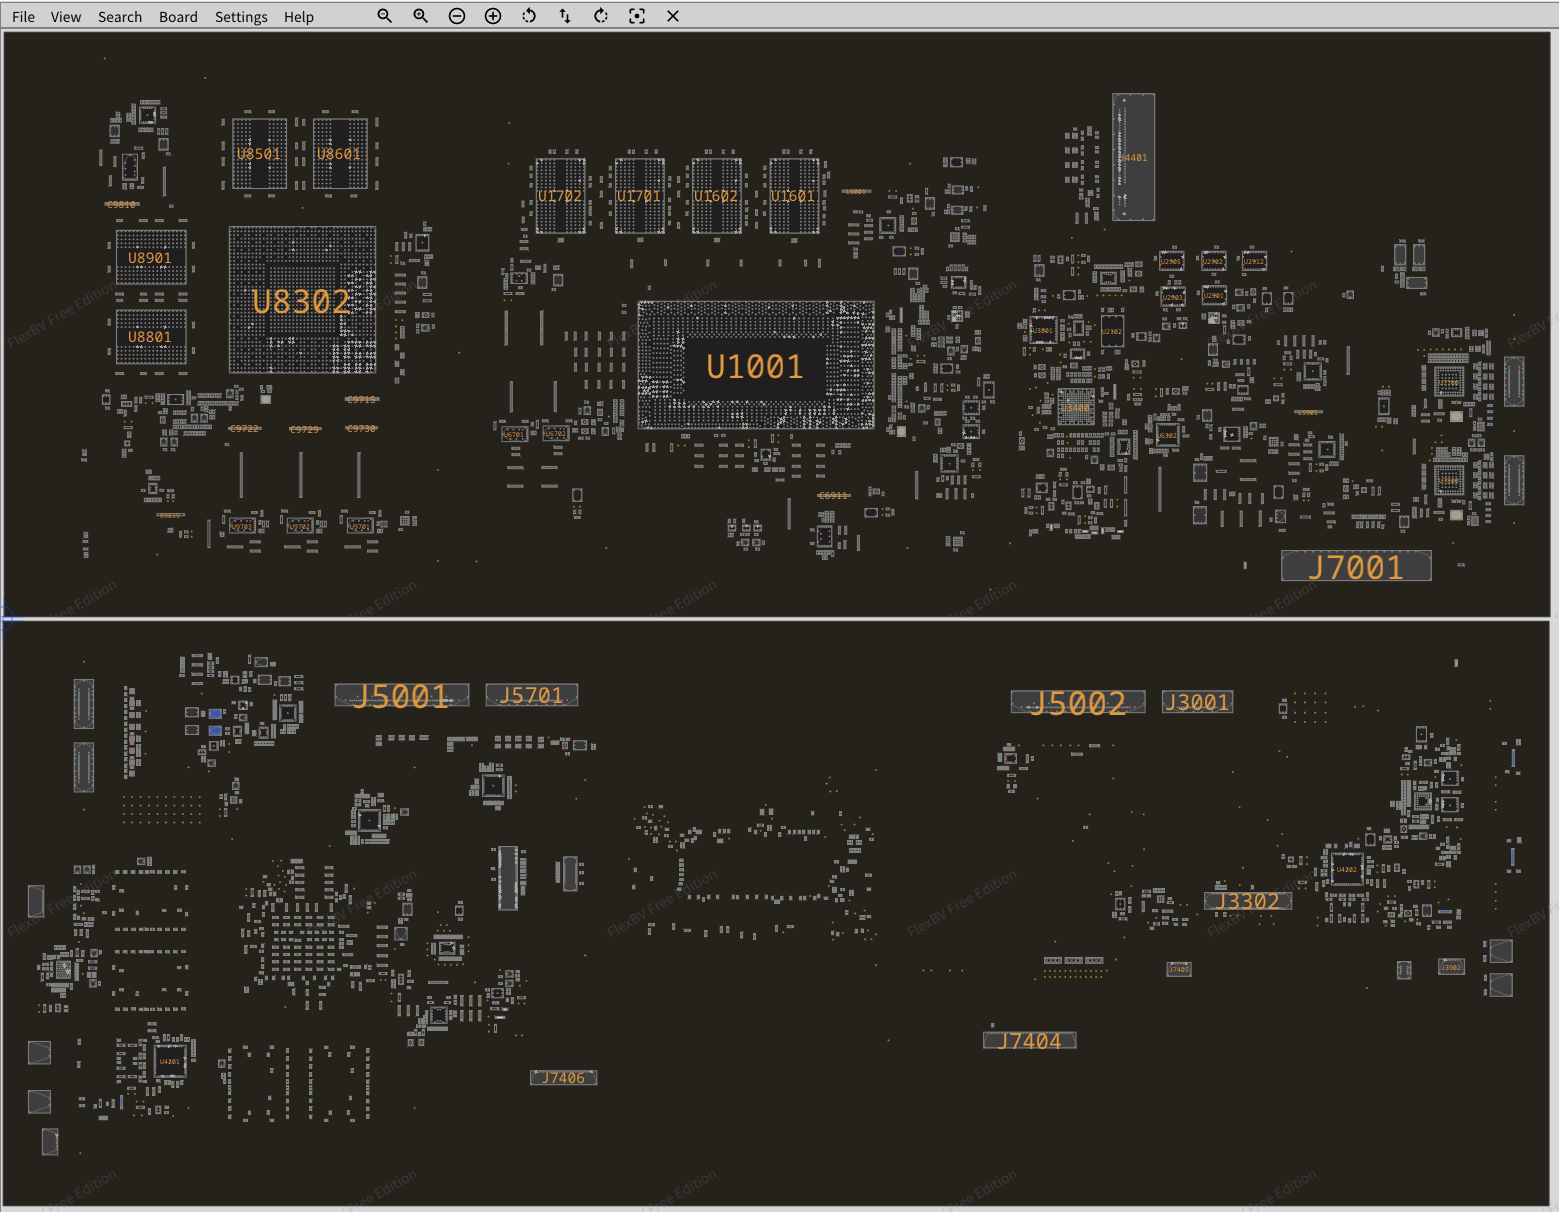Open the Search menu
Image resolution: width=1559 pixels, height=1212 pixels.
click(120, 17)
